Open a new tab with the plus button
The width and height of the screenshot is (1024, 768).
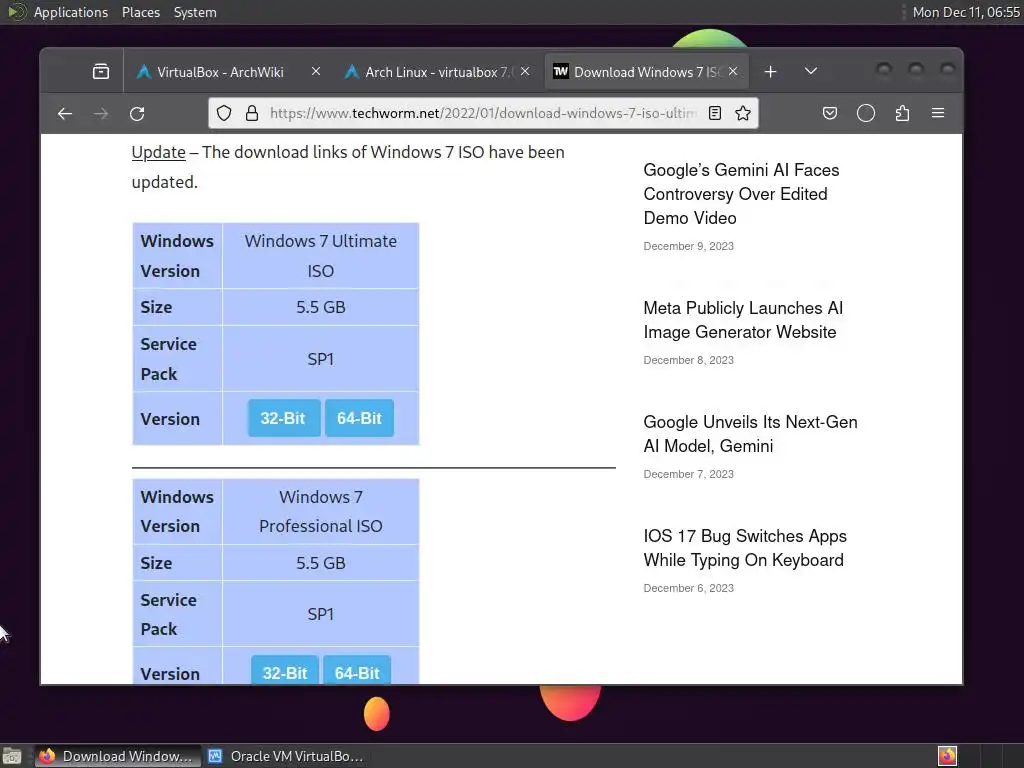pos(771,71)
